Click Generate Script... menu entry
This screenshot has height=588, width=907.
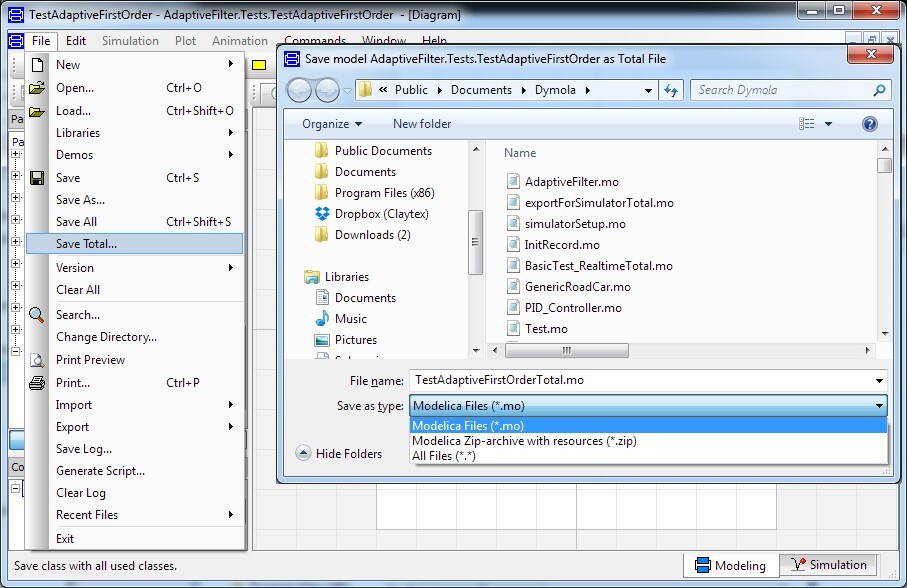pyautogui.click(x=134, y=471)
